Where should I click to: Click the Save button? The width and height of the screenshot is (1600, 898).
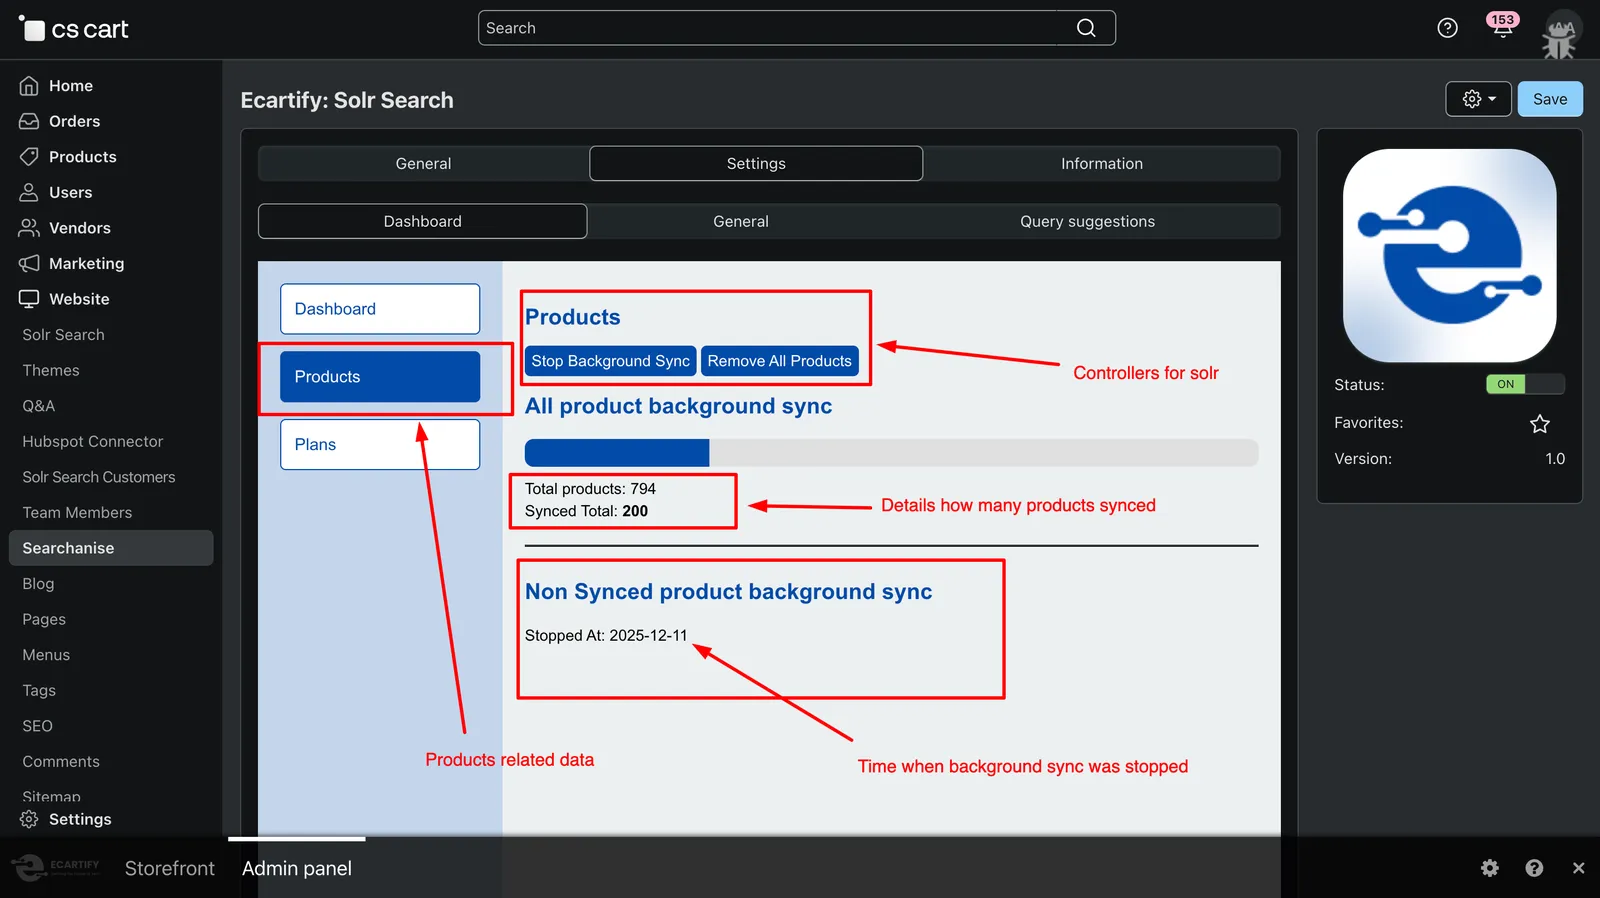coord(1550,99)
